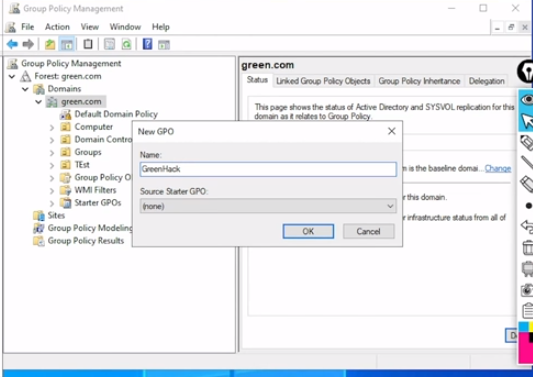Expand the Groups OU
The image size is (533, 377).
click(52, 153)
